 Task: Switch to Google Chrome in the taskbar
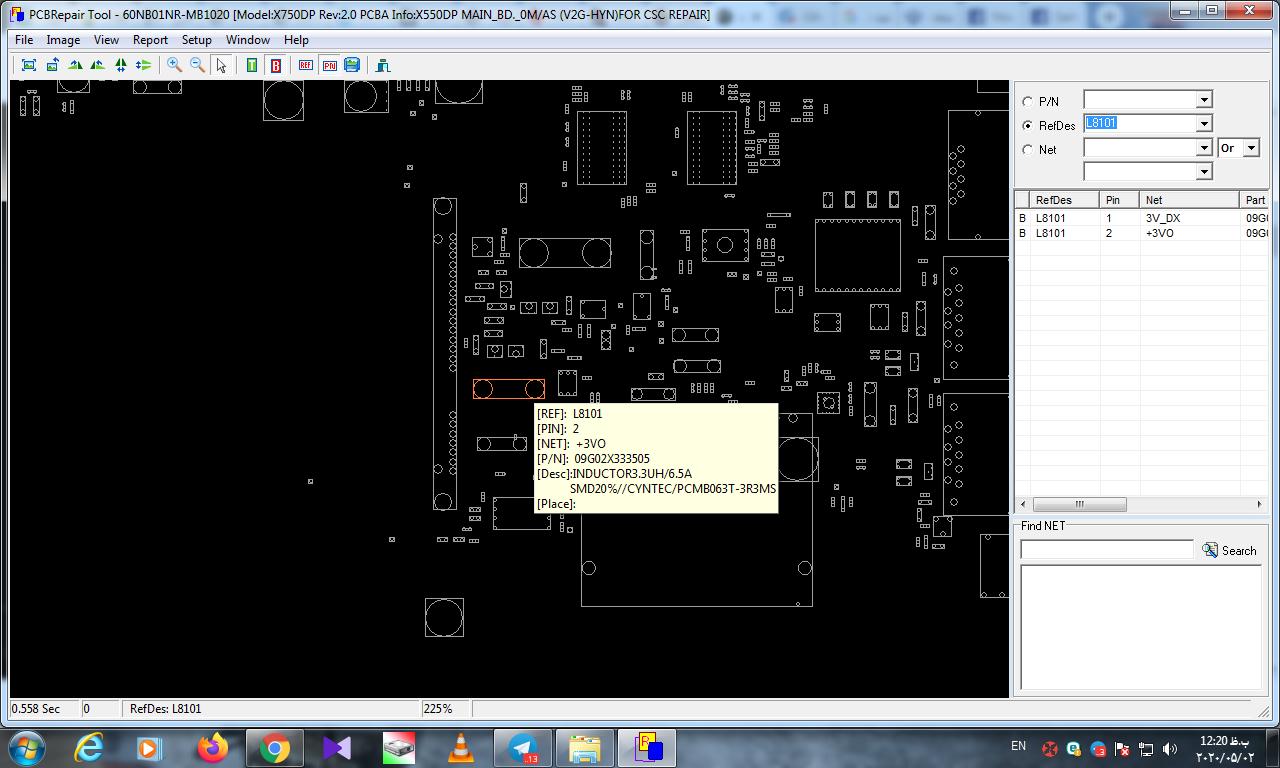tap(274, 748)
